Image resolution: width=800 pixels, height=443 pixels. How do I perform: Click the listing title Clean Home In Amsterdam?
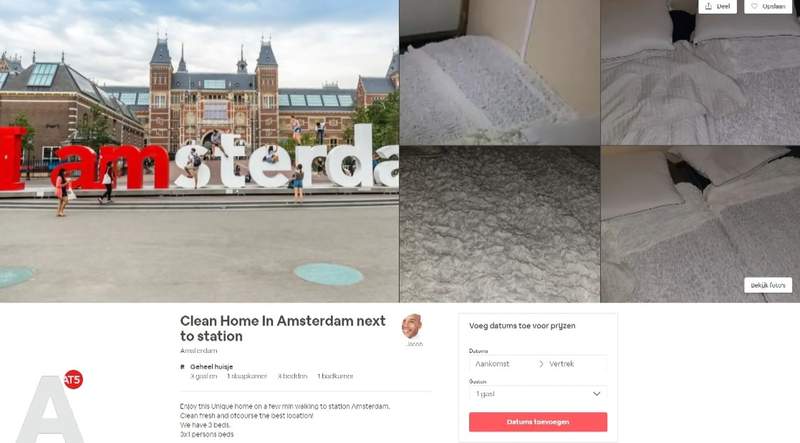[x=283, y=328]
